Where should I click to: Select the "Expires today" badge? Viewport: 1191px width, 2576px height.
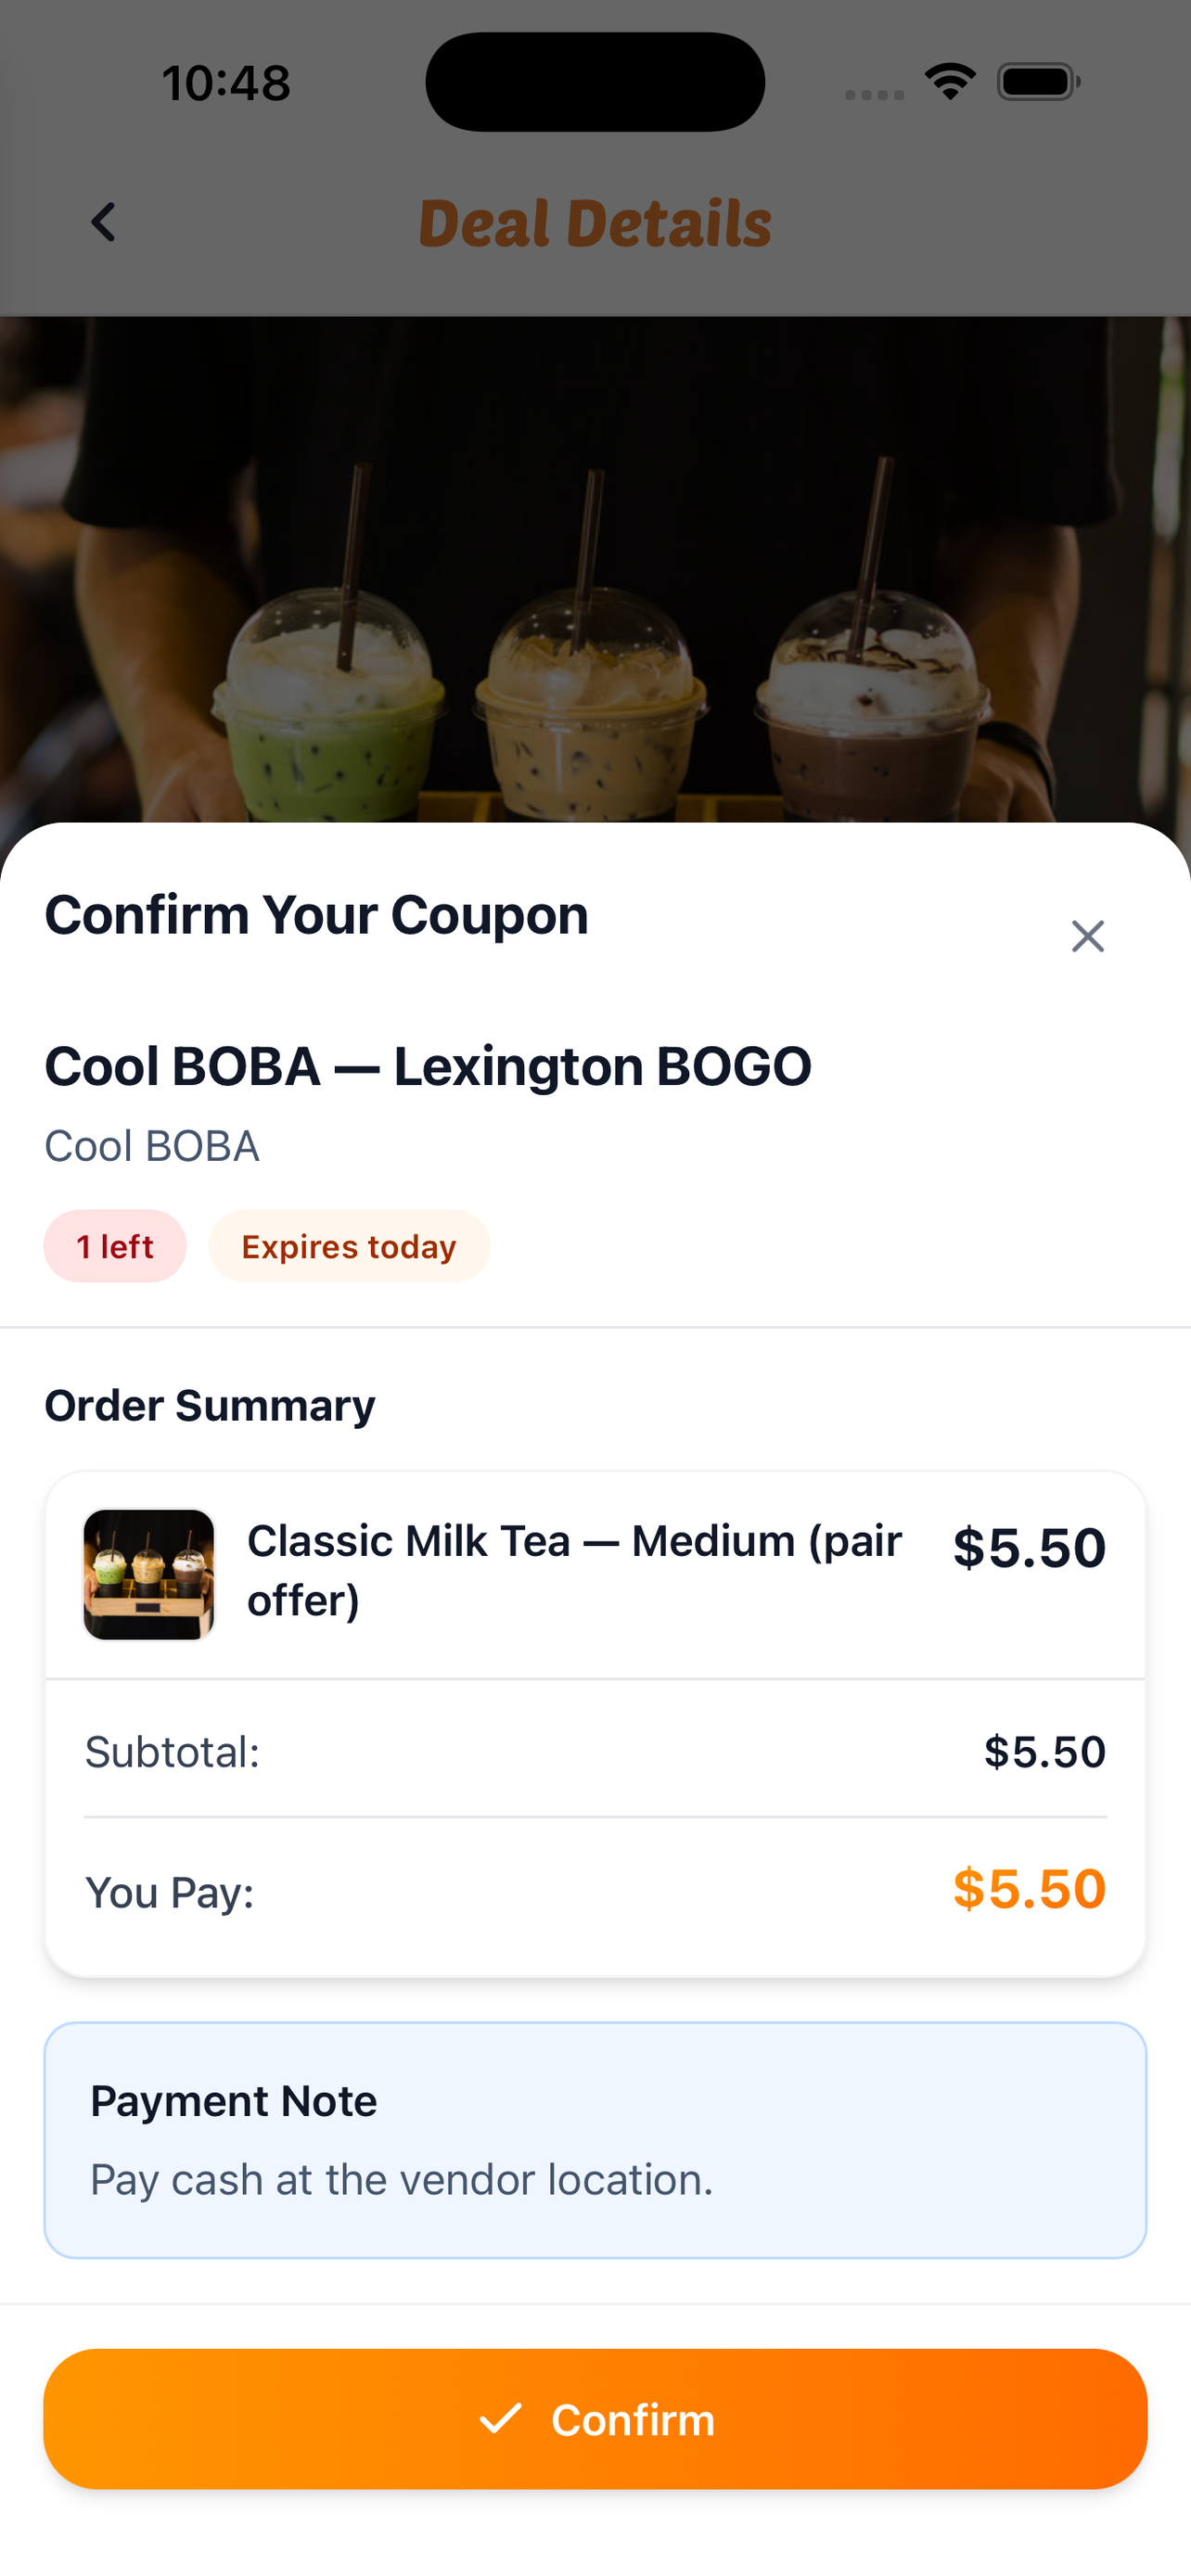(x=349, y=1246)
